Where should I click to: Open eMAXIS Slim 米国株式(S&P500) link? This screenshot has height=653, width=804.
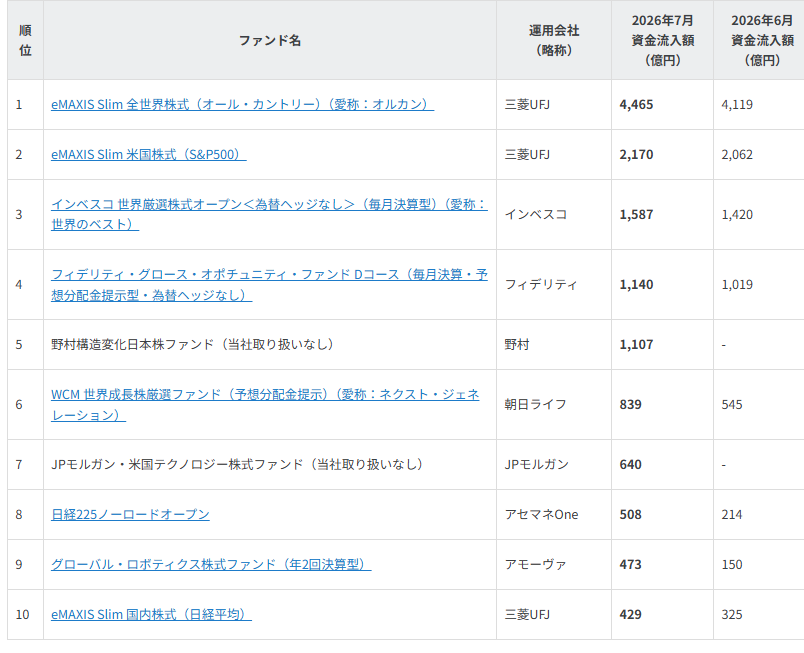(x=149, y=155)
